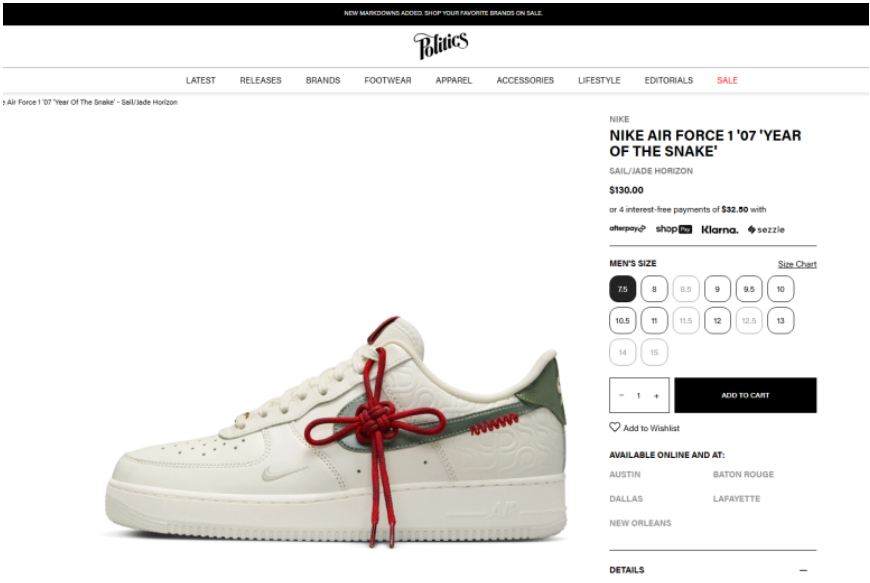Open the Size Chart link
This screenshot has height=583, width=870.
pos(797,264)
